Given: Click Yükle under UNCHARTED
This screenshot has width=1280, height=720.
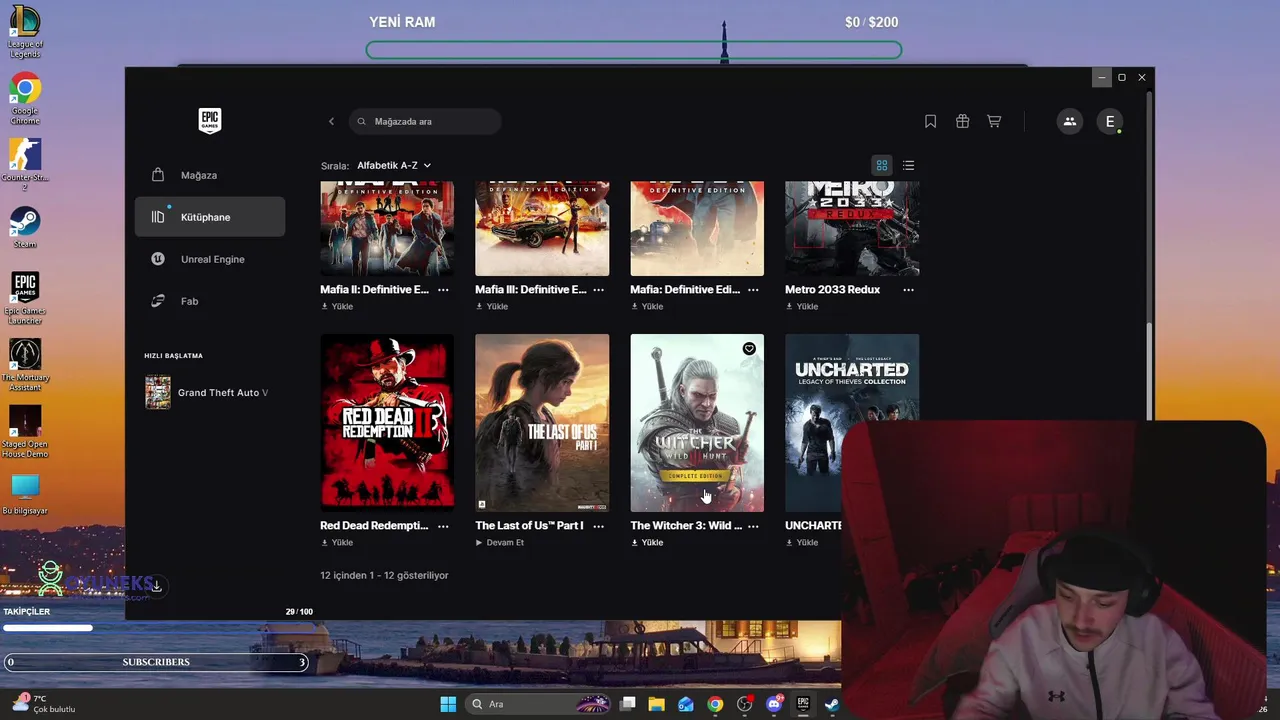Looking at the screenshot, I should point(802,543).
